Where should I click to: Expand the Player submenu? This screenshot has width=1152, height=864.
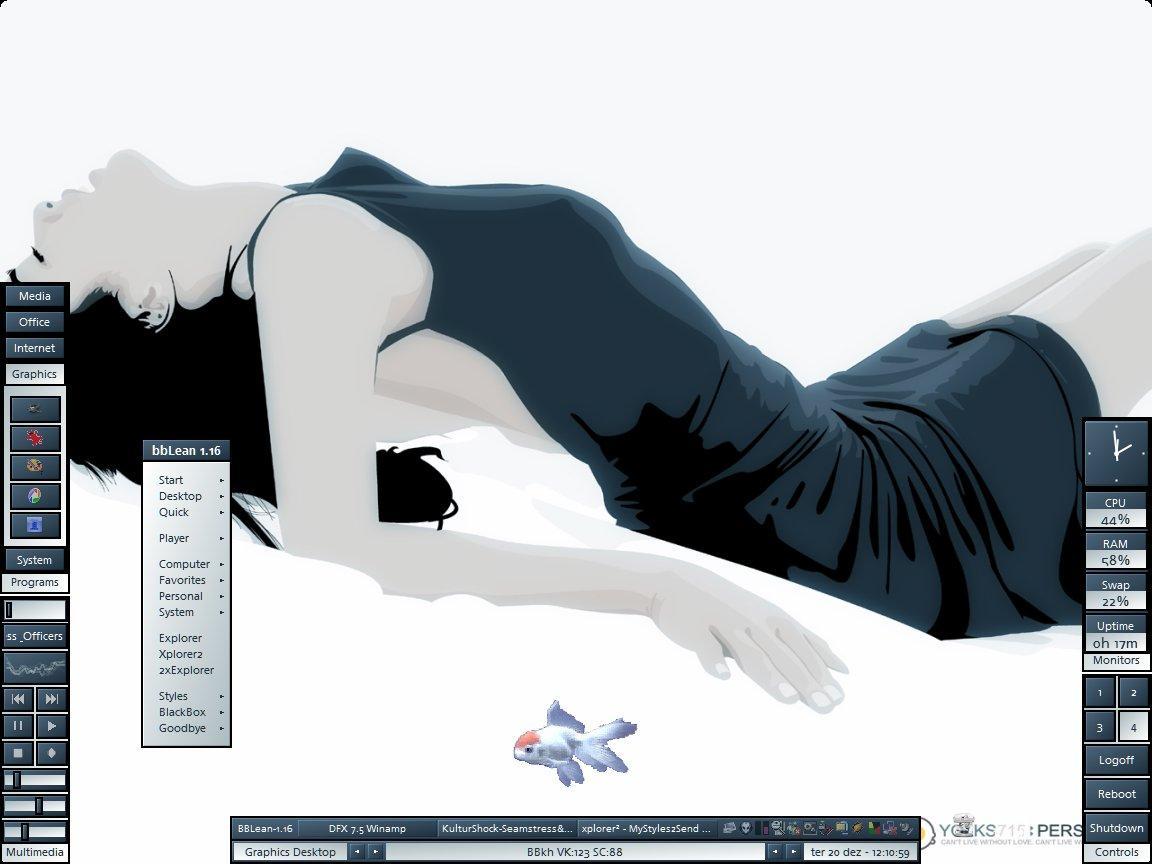coord(187,539)
